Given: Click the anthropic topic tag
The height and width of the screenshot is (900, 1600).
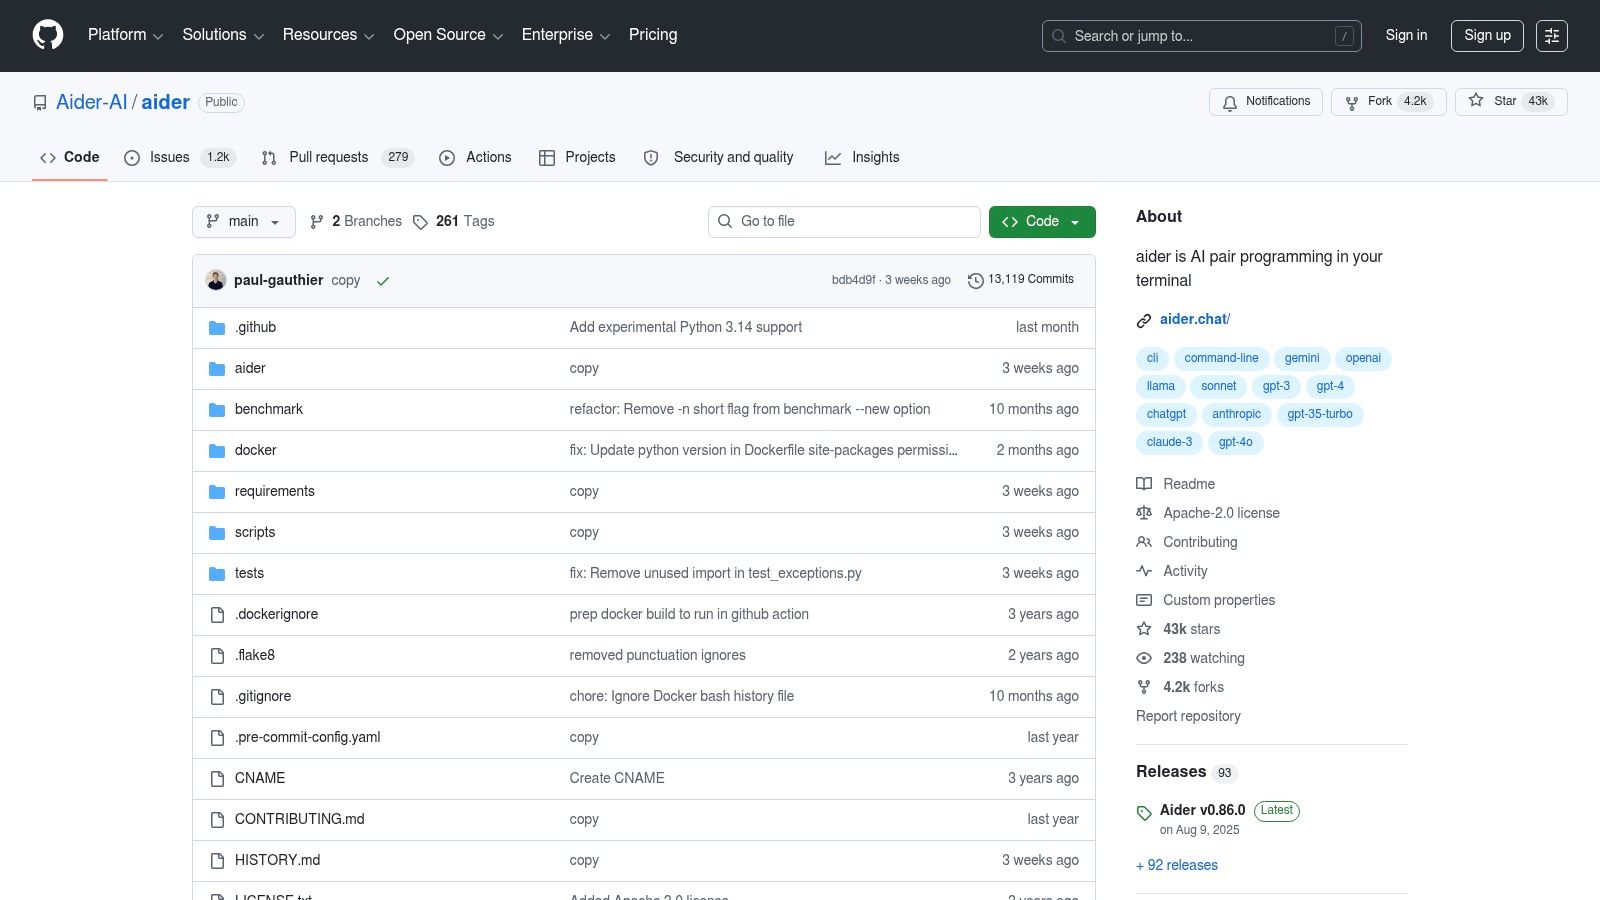Looking at the screenshot, I should point(1236,414).
